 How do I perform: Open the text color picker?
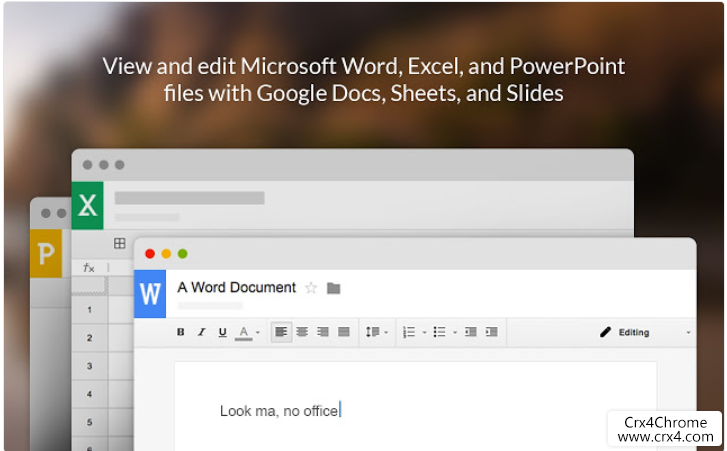coord(244,332)
